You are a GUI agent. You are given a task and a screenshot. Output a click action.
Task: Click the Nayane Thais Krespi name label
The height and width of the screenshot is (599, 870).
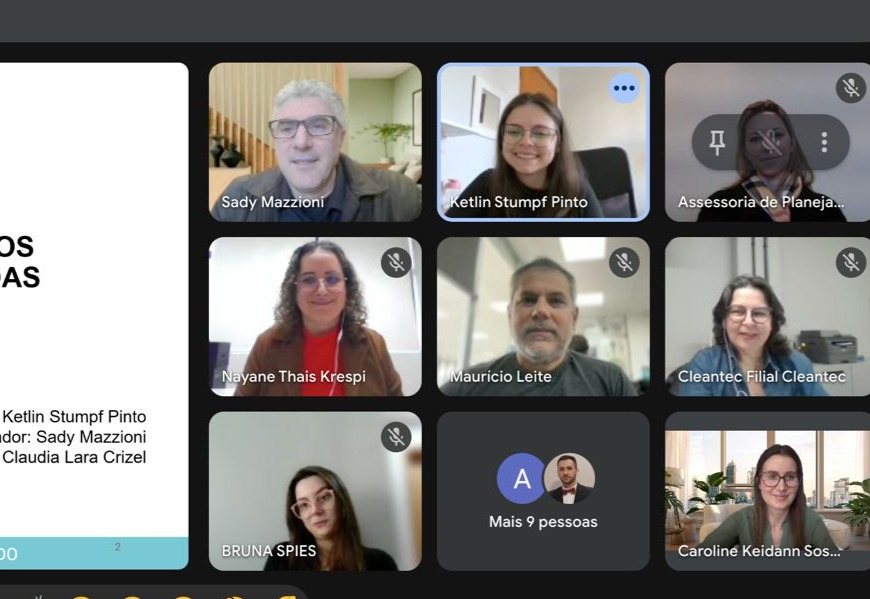(x=294, y=377)
